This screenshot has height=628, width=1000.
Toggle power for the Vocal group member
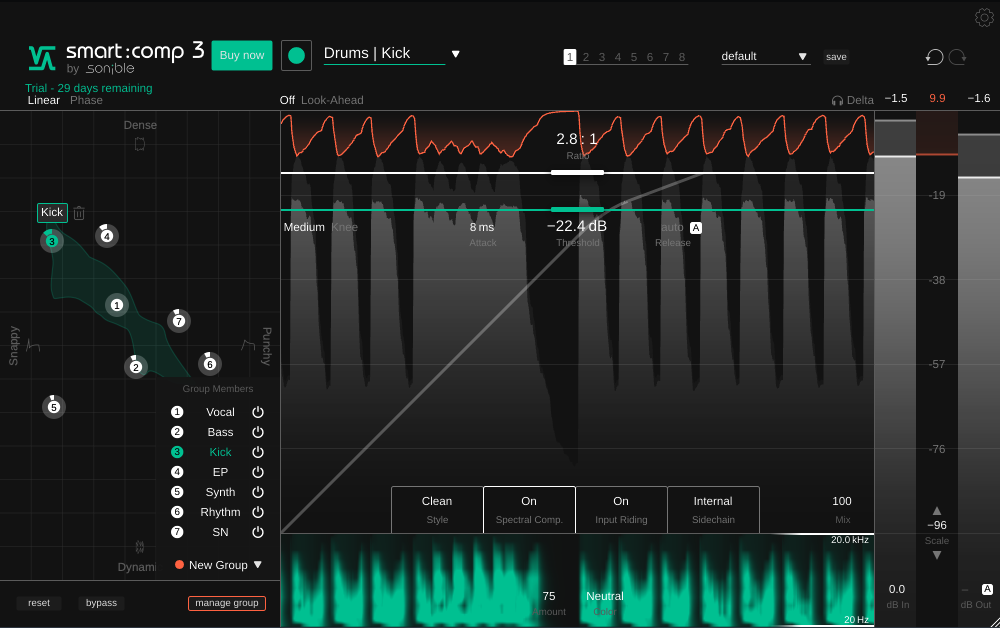257,412
